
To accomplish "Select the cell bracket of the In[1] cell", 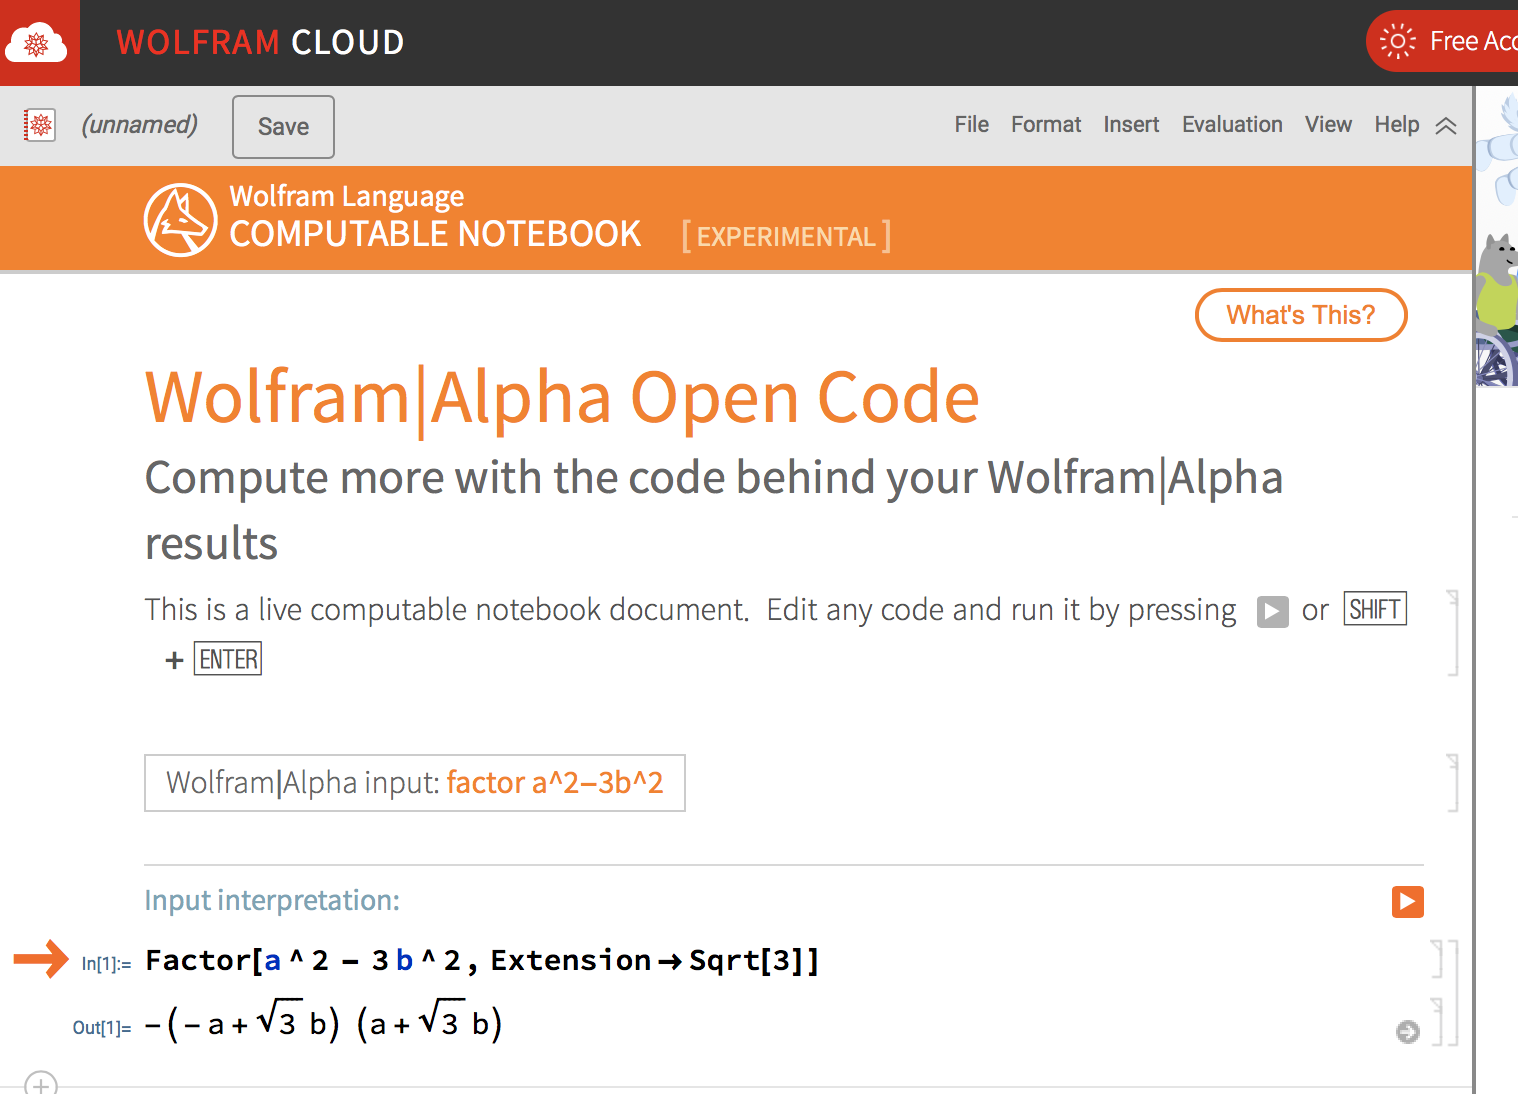I will 1437,959.
